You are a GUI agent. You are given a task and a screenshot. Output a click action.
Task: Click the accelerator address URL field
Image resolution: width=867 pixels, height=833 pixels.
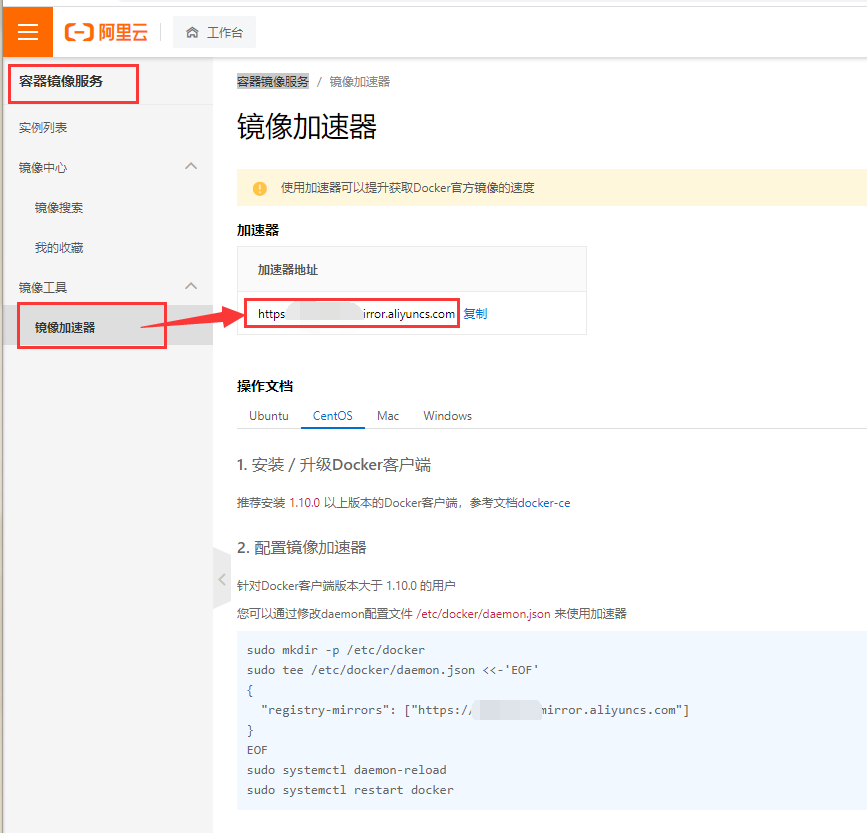click(x=357, y=314)
